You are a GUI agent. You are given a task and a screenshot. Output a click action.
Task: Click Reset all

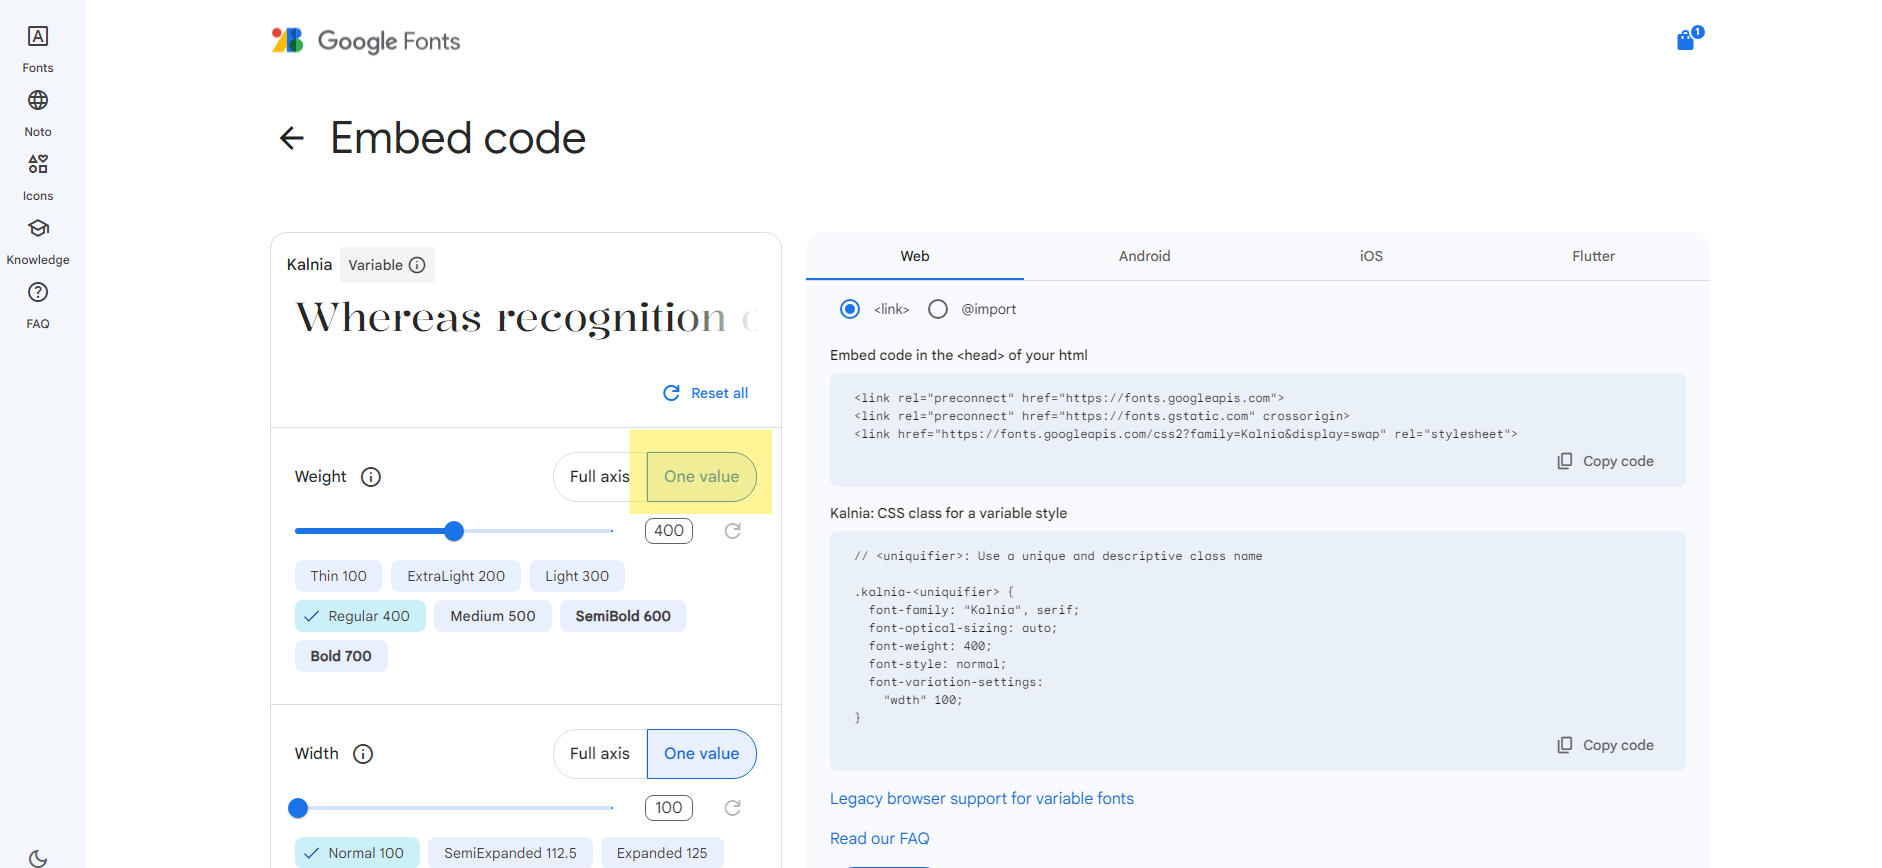point(706,393)
